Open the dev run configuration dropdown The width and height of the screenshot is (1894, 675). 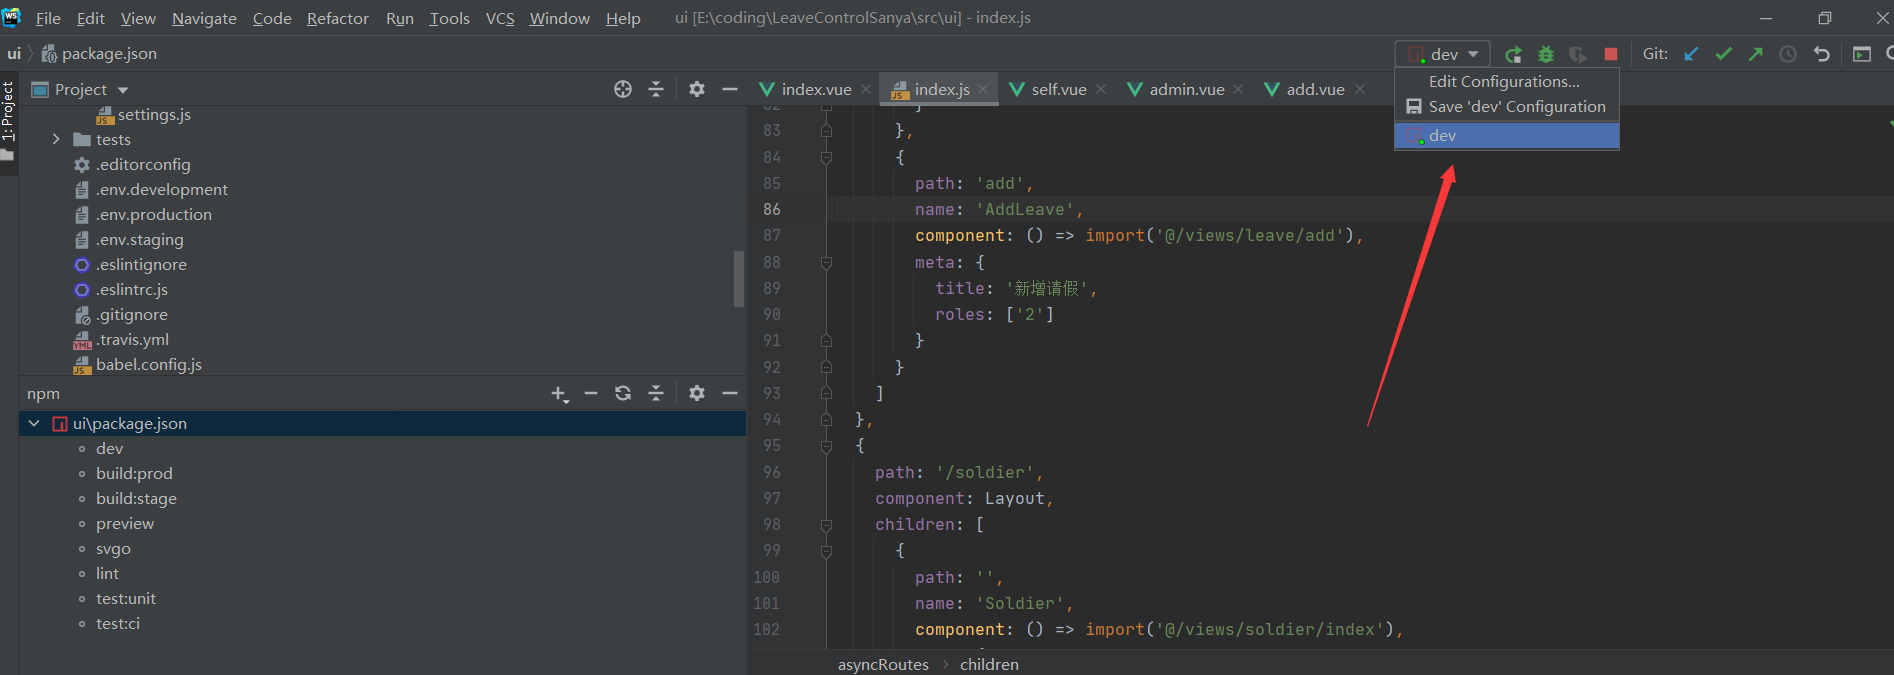[x=1443, y=54]
